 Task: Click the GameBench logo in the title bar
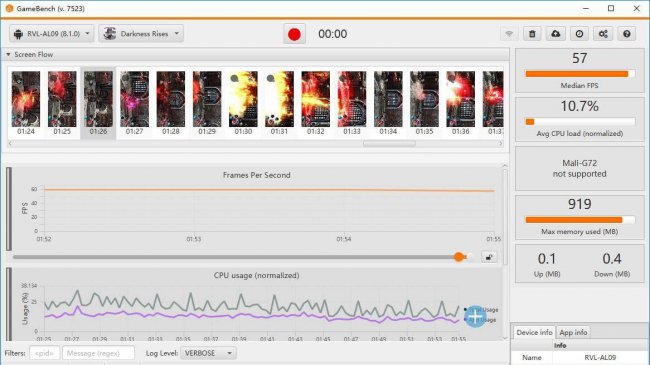click(9, 8)
